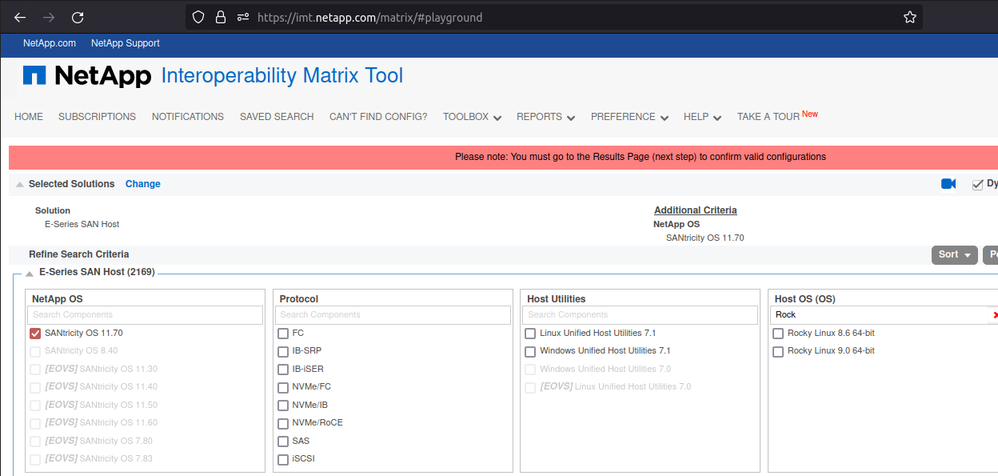Click the Change link for solutions
The width and height of the screenshot is (998, 476).
point(143,184)
